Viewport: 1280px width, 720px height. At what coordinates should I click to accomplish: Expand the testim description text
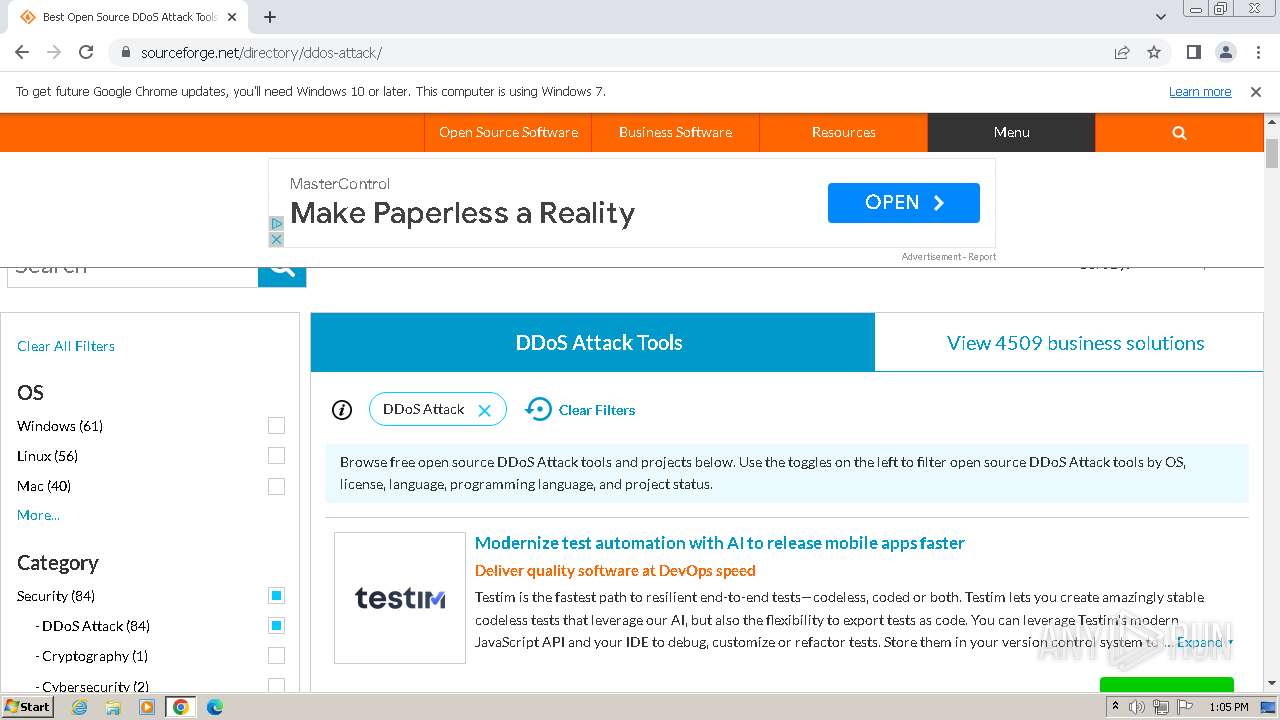point(1205,642)
